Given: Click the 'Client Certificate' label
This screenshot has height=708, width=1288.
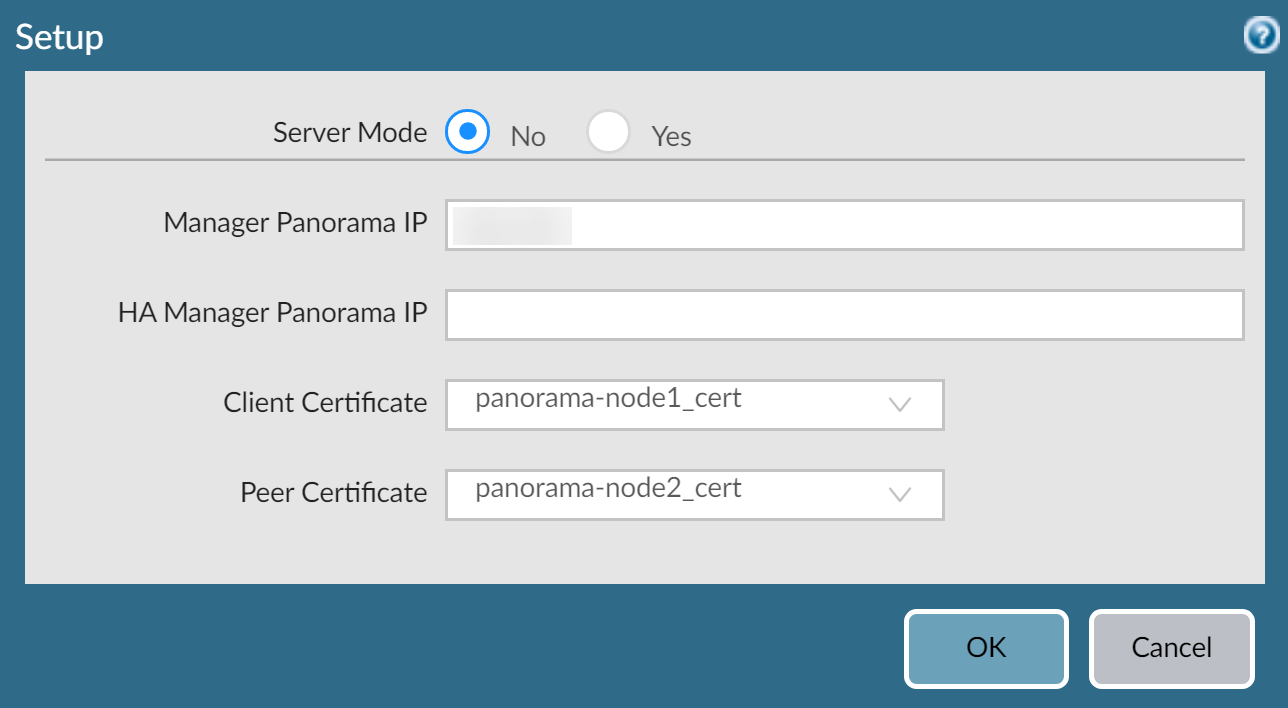Looking at the screenshot, I should 325,403.
